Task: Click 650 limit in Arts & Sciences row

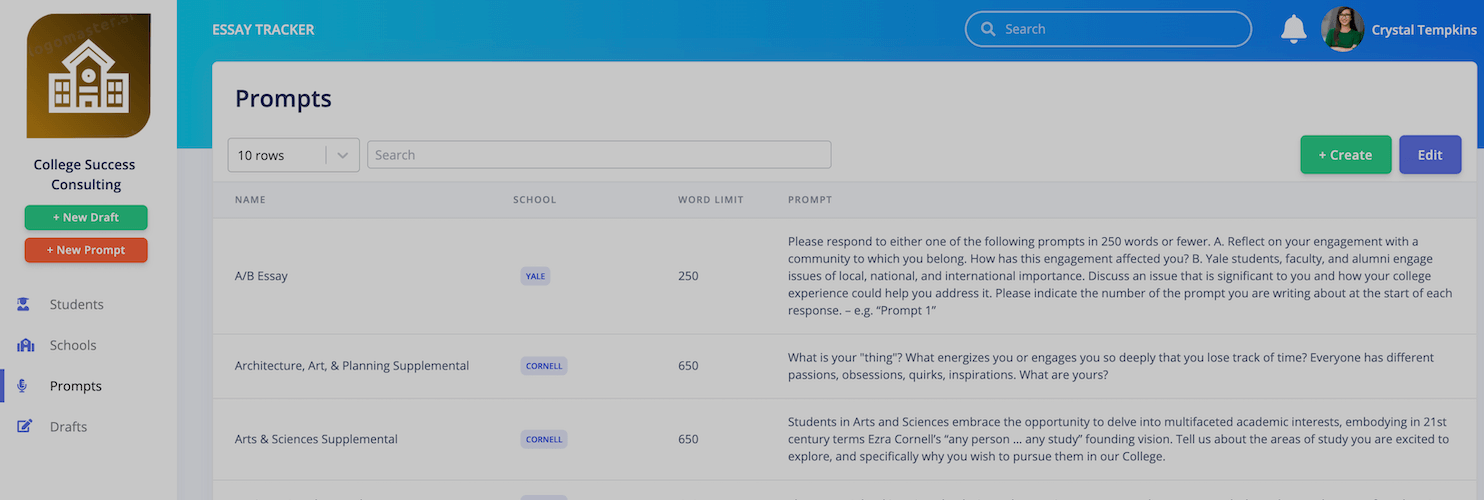Action: (688, 439)
